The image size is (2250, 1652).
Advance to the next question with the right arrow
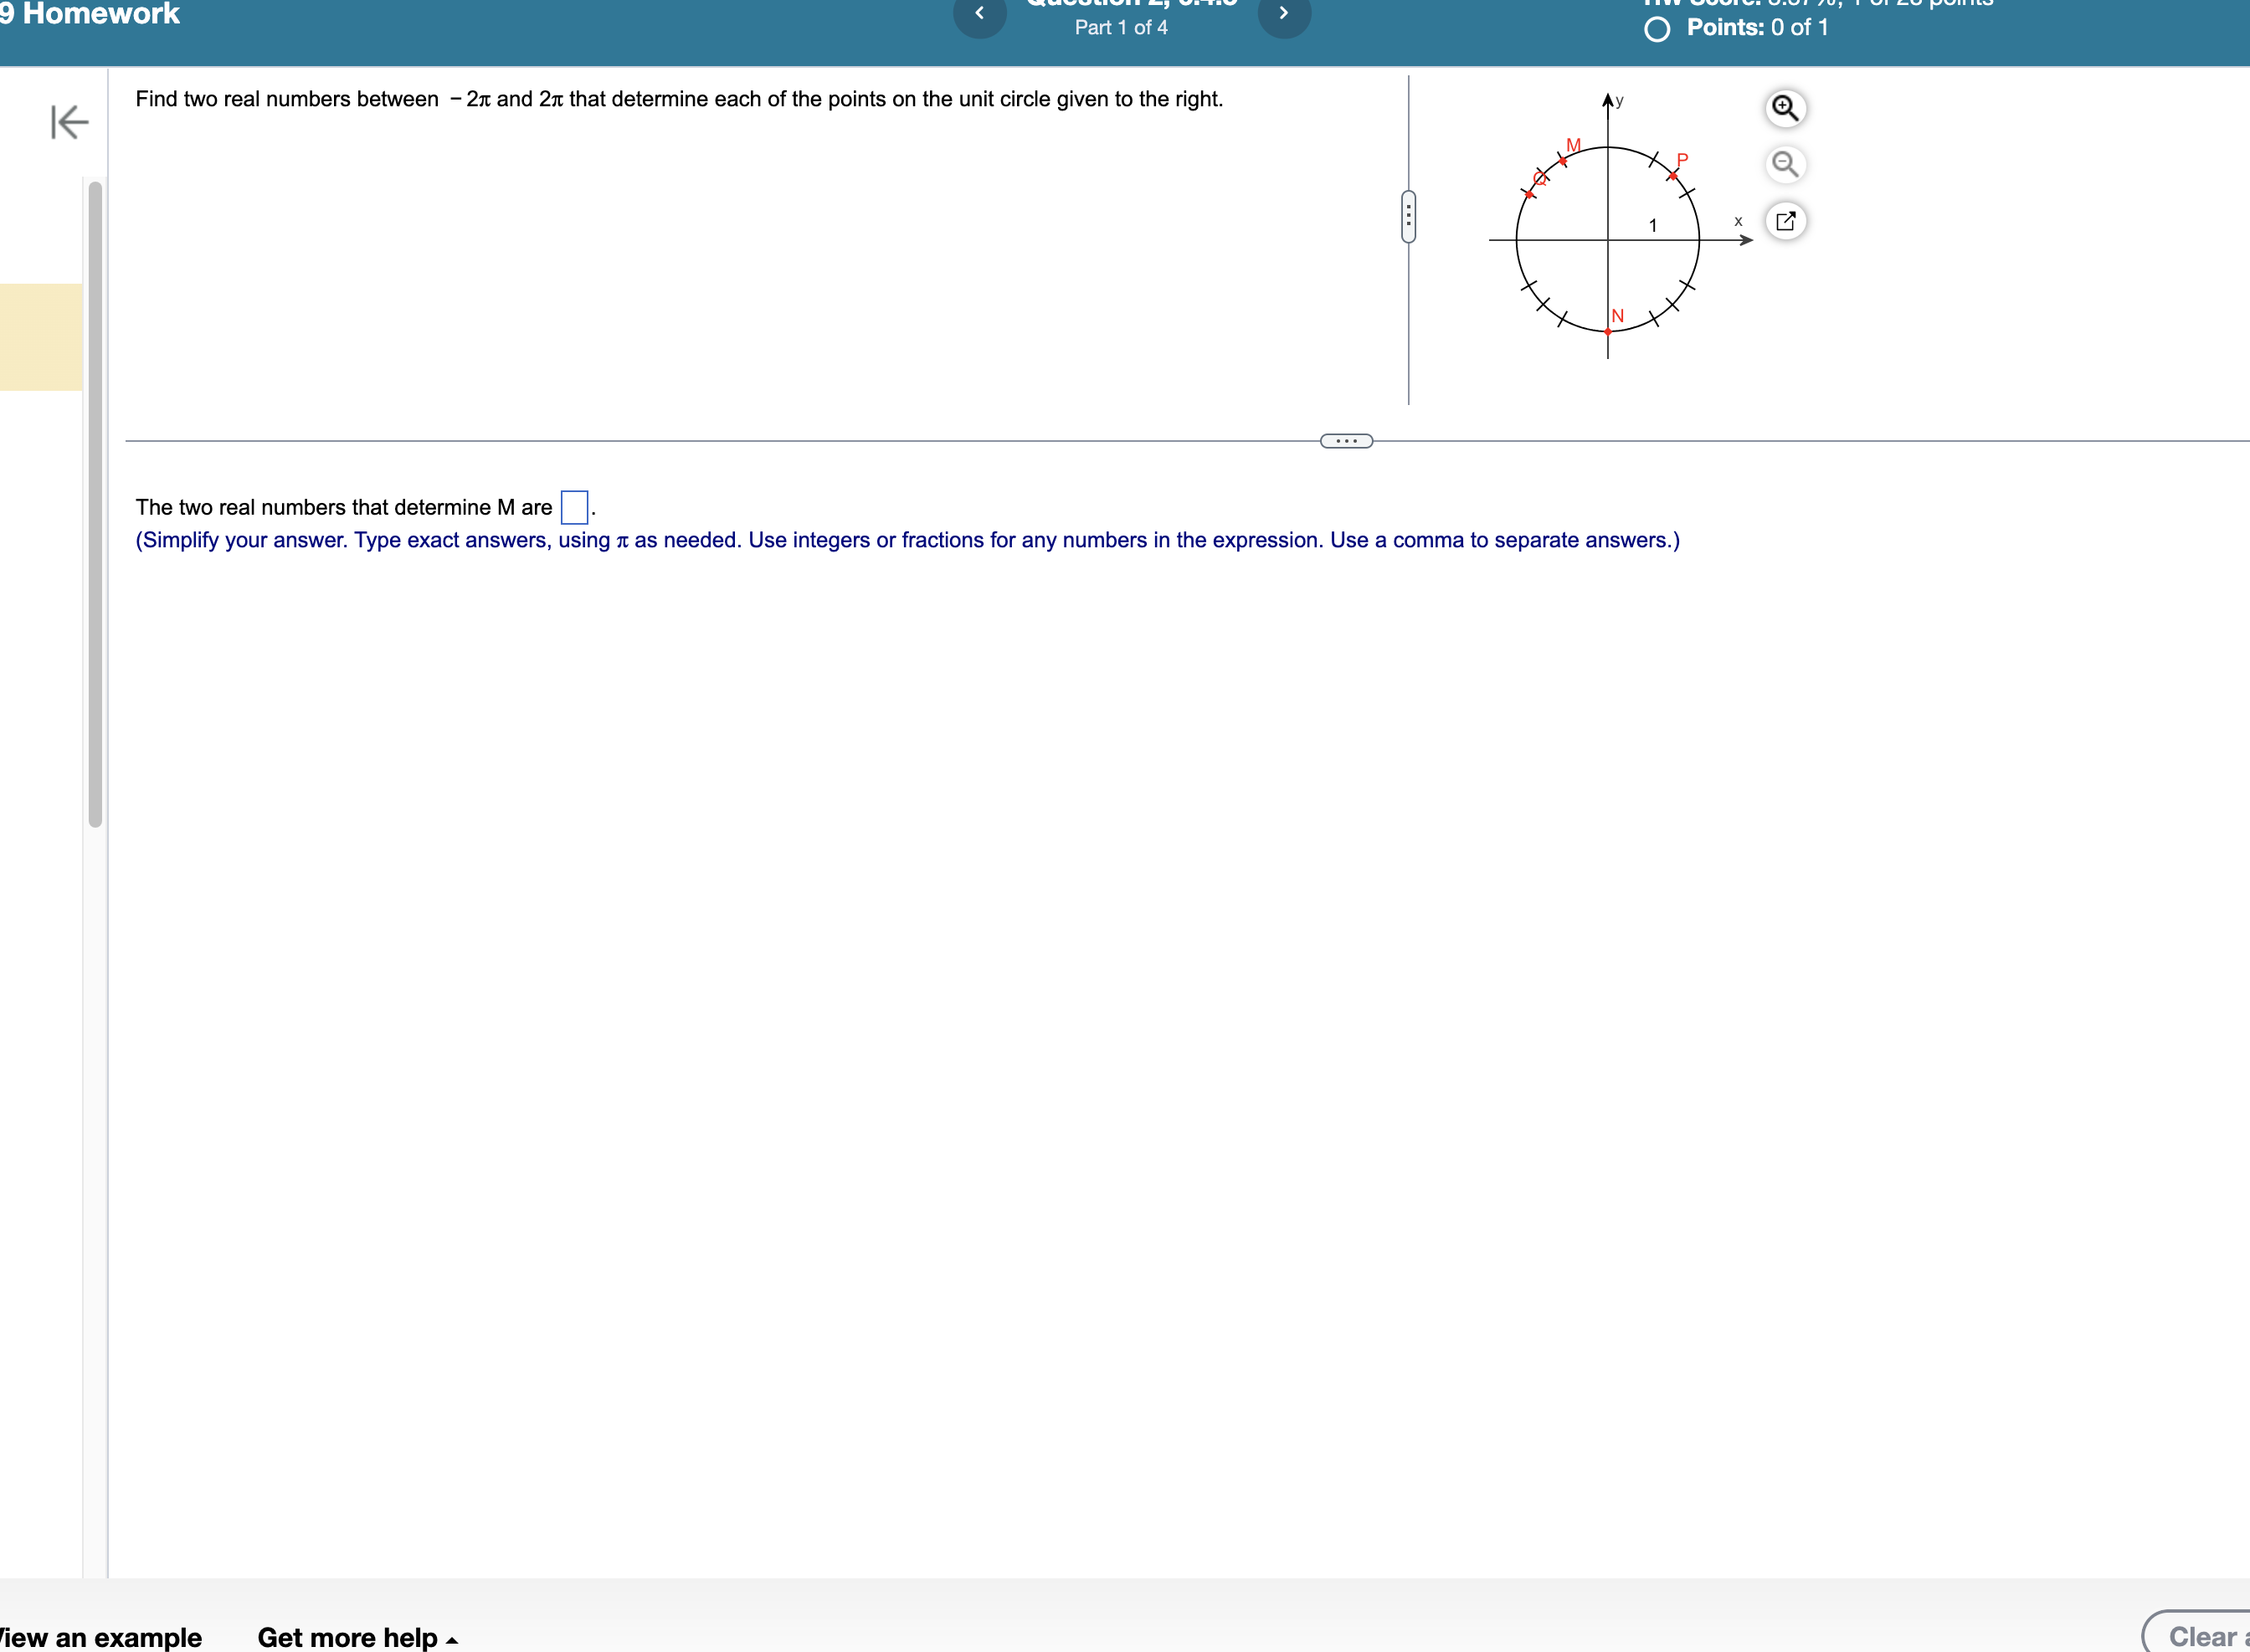coord(1285,13)
